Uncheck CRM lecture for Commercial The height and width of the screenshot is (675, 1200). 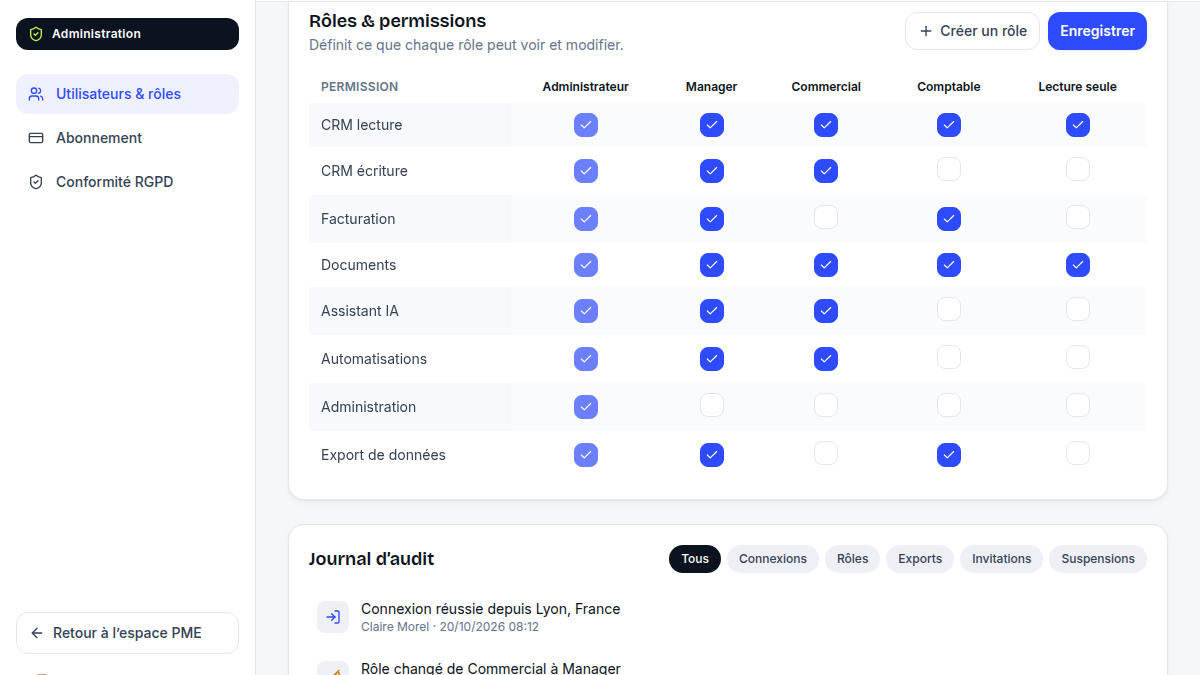[x=826, y=125]
